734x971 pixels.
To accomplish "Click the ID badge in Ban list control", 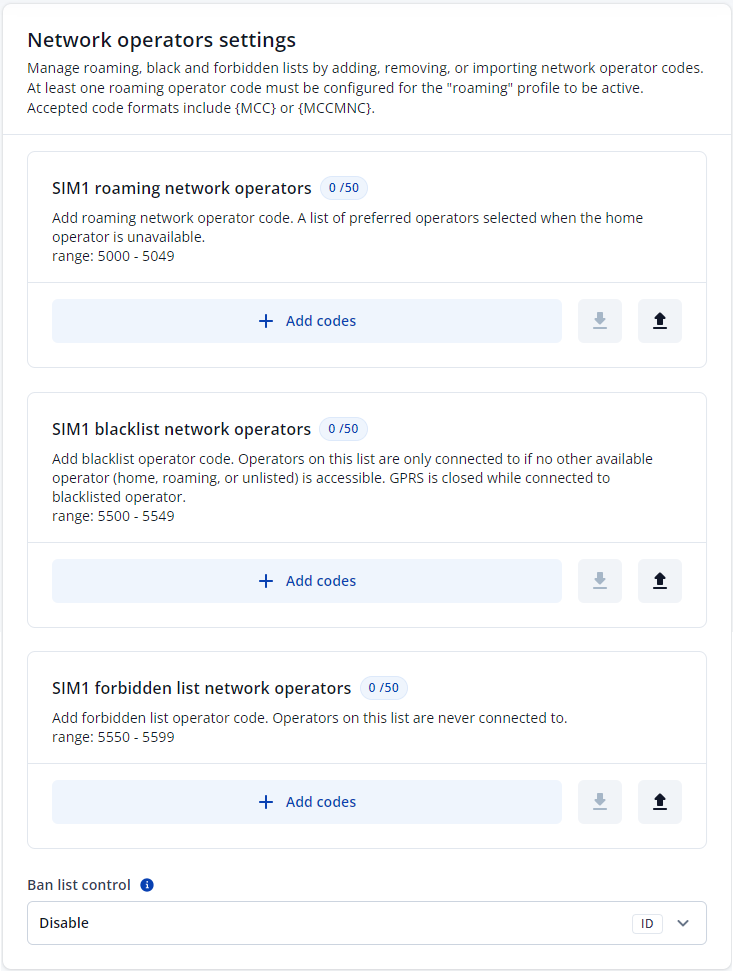I will pos(647,924).
